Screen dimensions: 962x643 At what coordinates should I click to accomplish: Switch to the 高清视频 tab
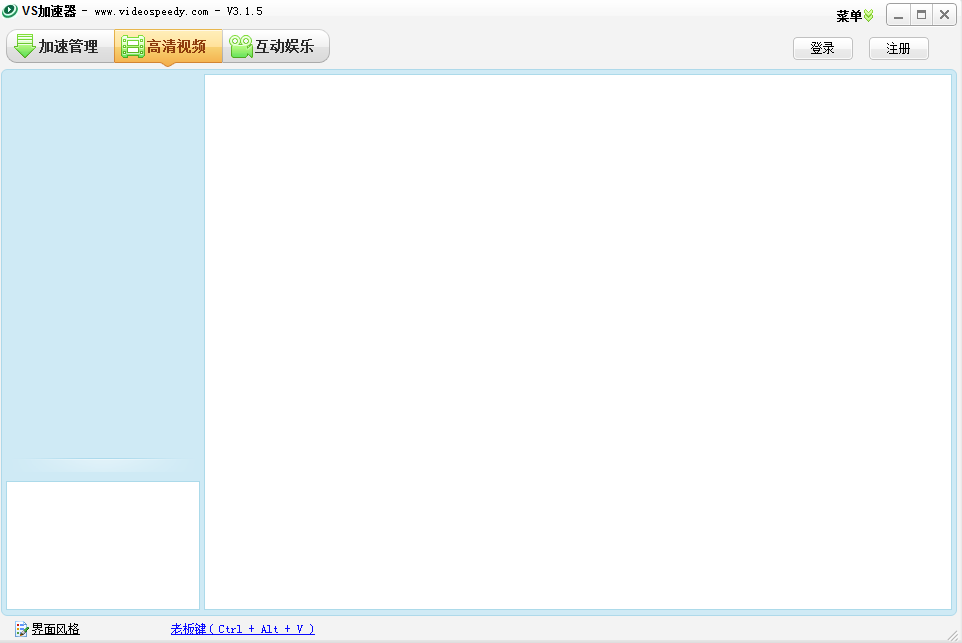pos(168,46)
